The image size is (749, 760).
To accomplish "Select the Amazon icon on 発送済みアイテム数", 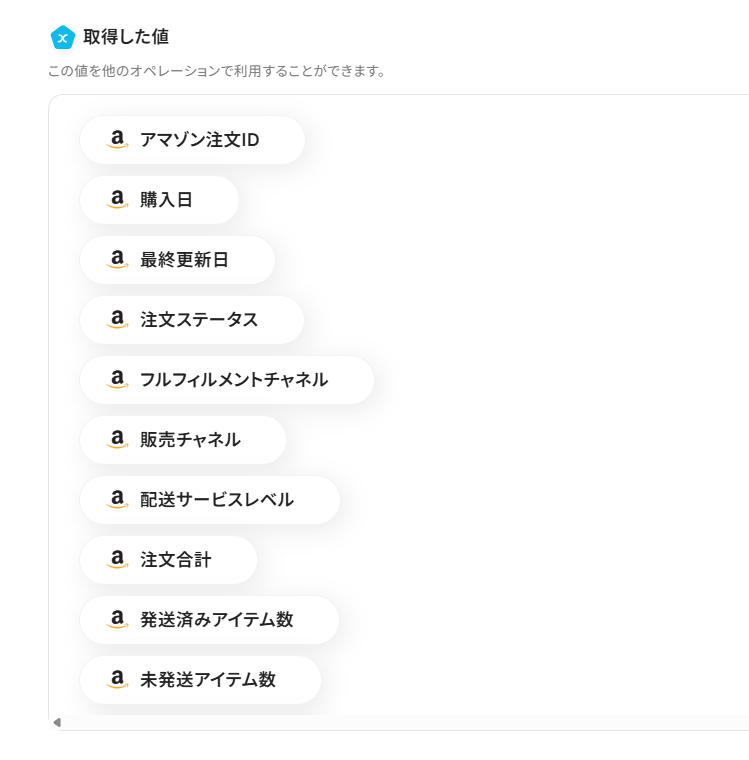I will (x=118, y=620).
